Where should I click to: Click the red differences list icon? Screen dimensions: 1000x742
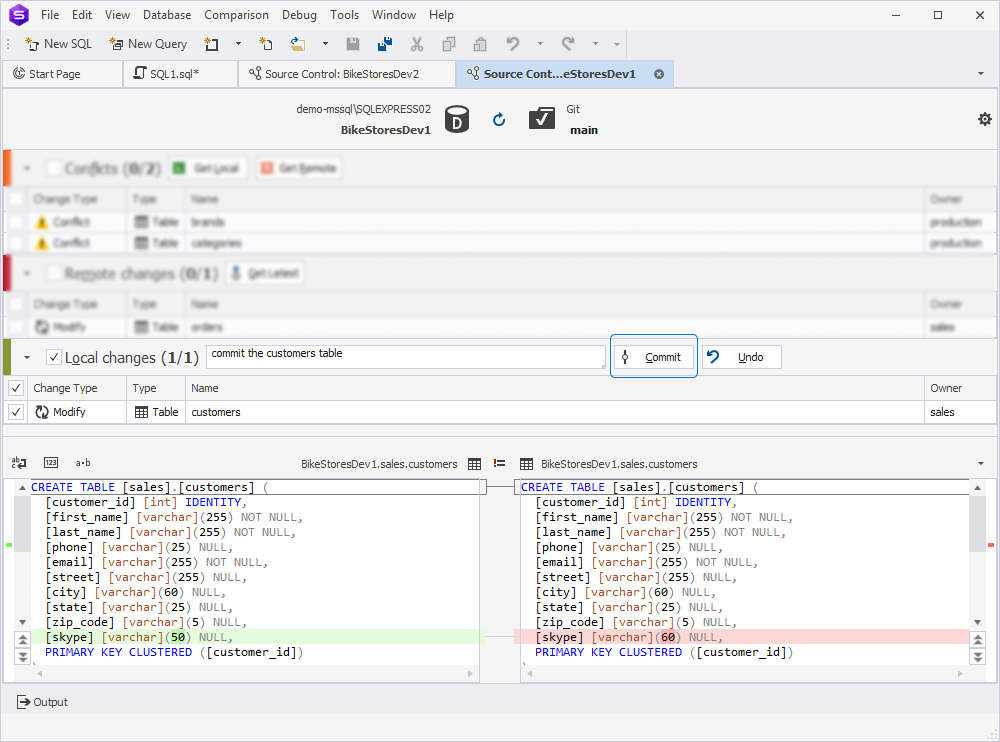coord(499,463)
